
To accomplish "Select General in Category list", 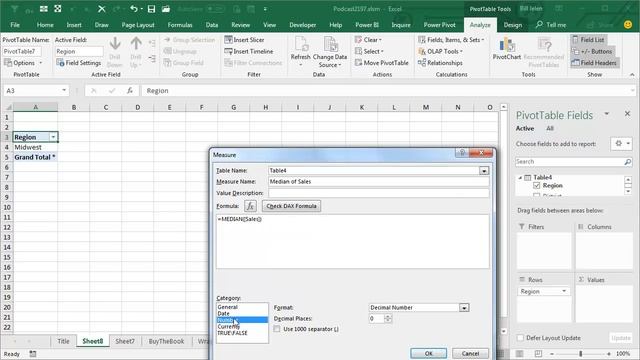I will (228, 307).
